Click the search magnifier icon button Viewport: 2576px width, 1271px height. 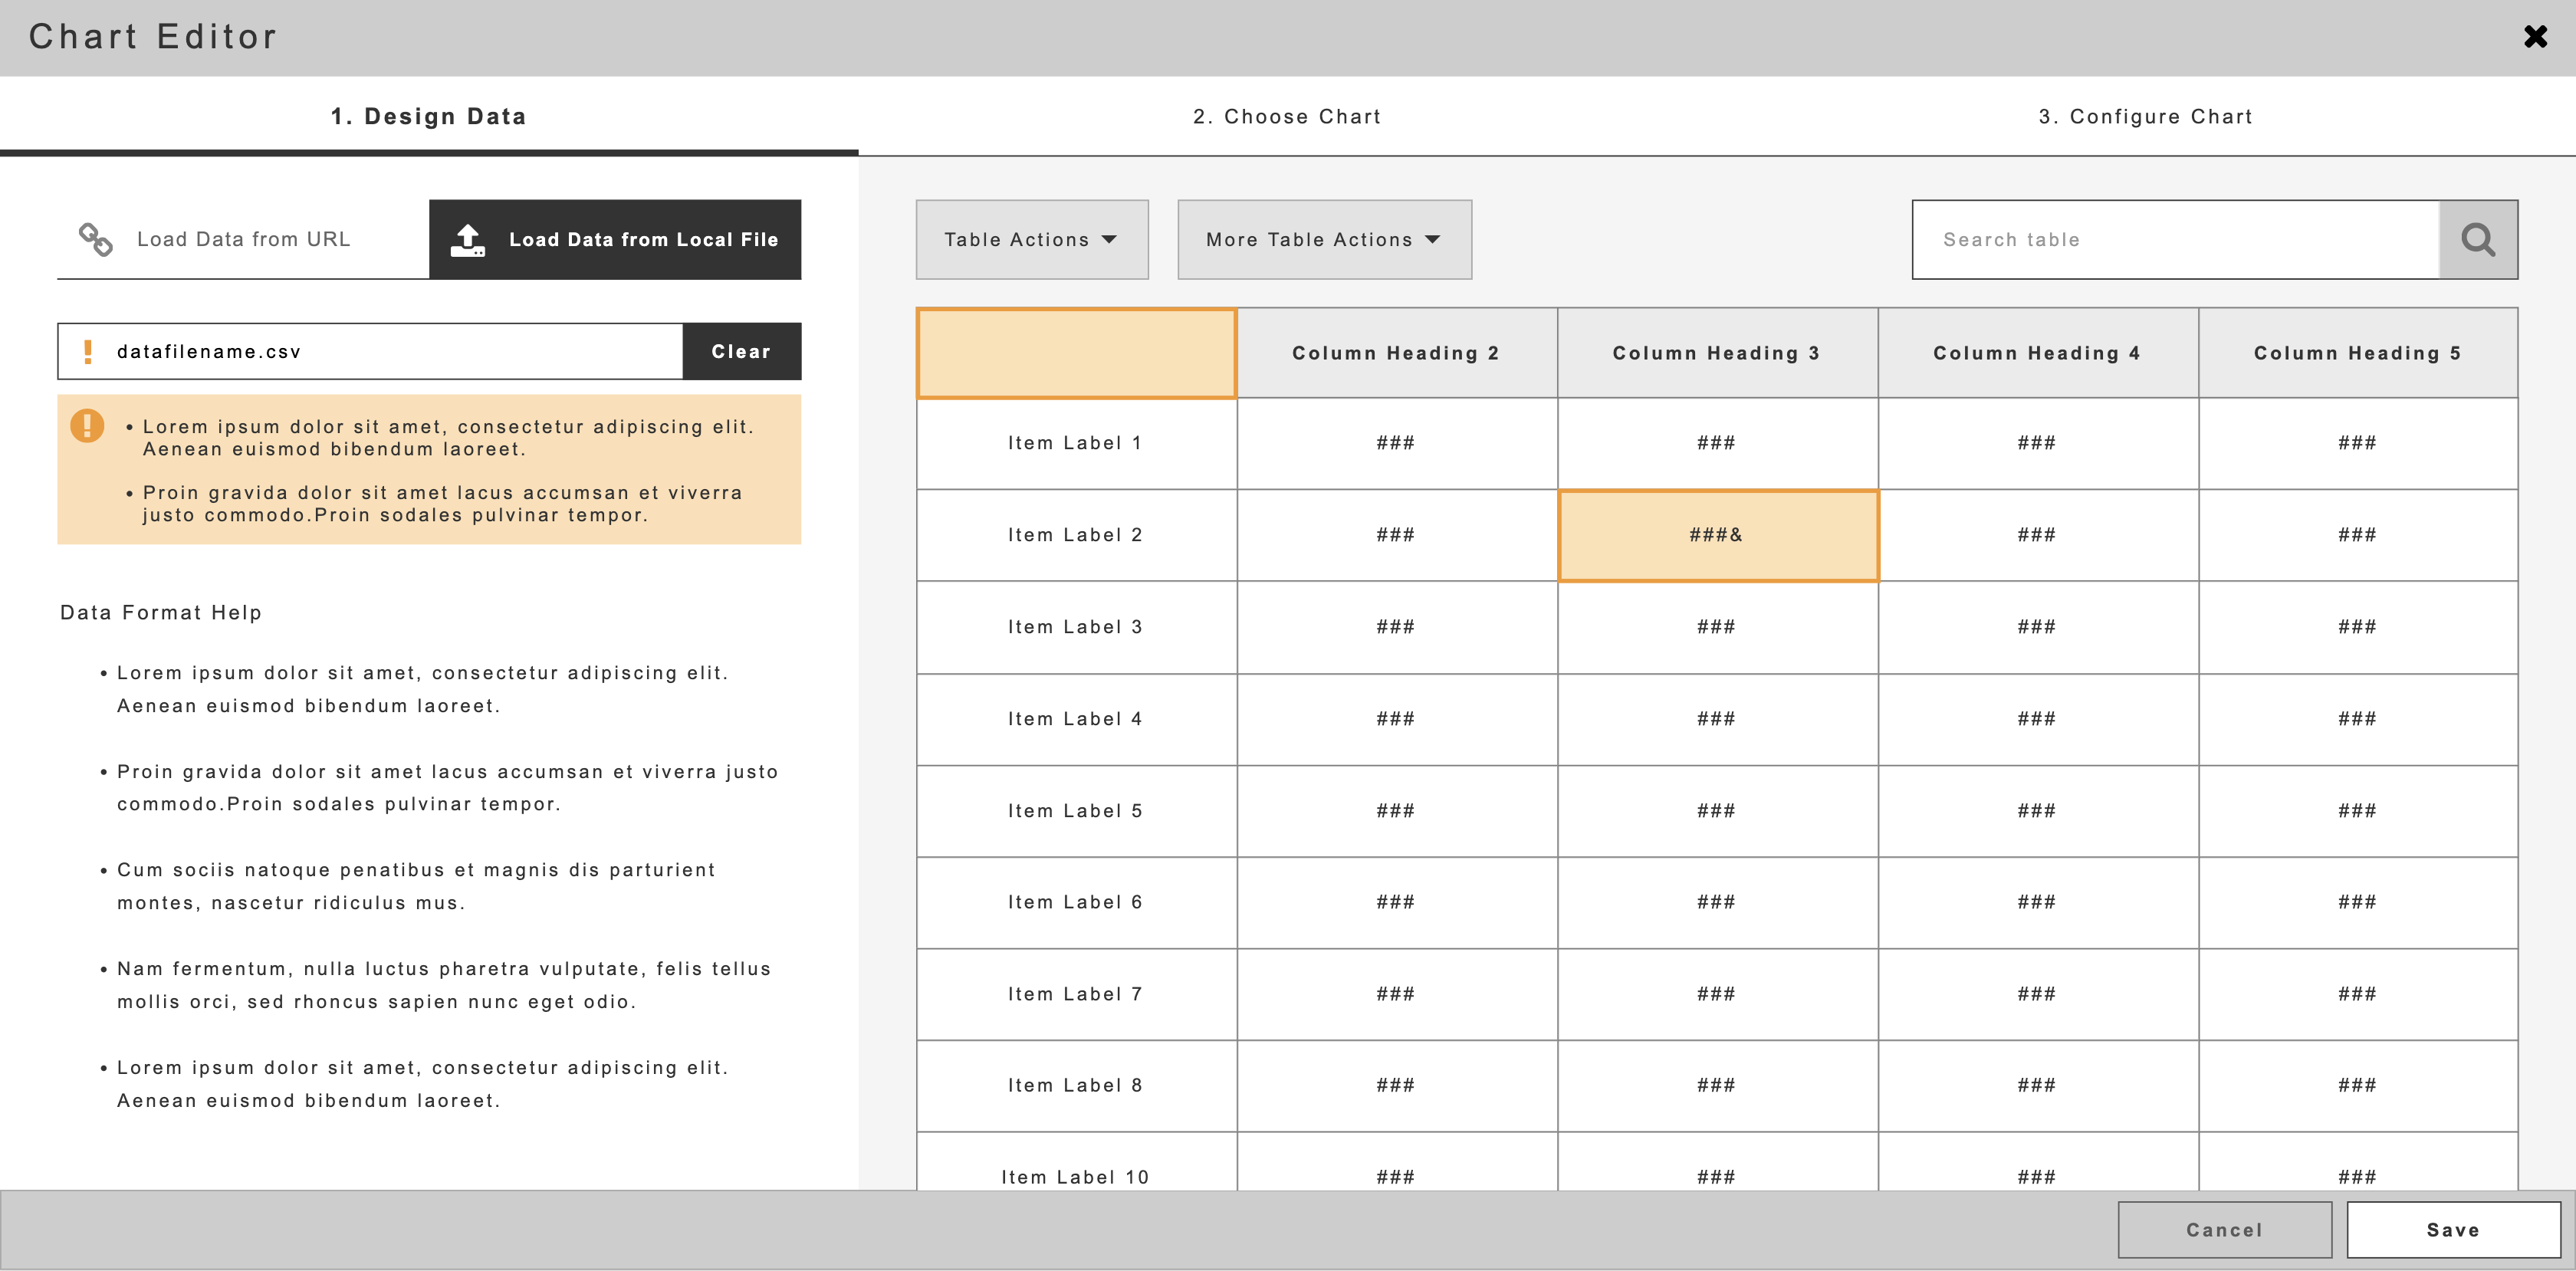click(2478, 240)
